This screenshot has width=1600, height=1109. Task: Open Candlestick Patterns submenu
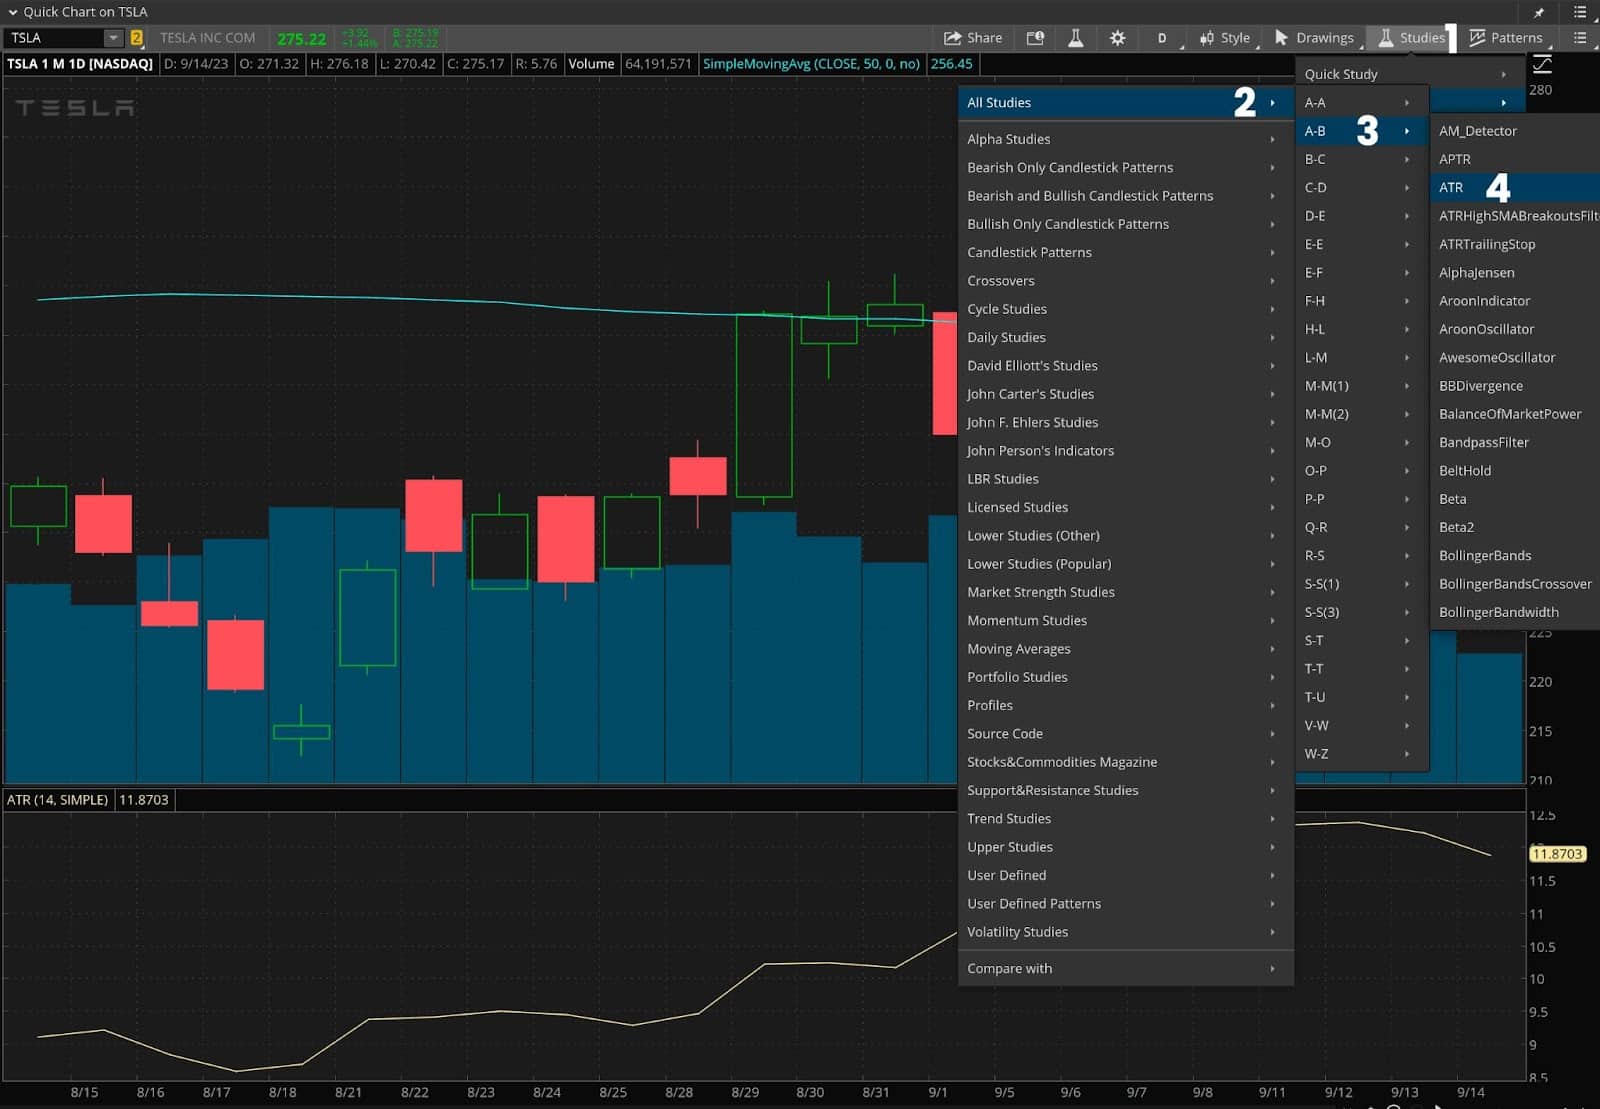point(1126,252)
